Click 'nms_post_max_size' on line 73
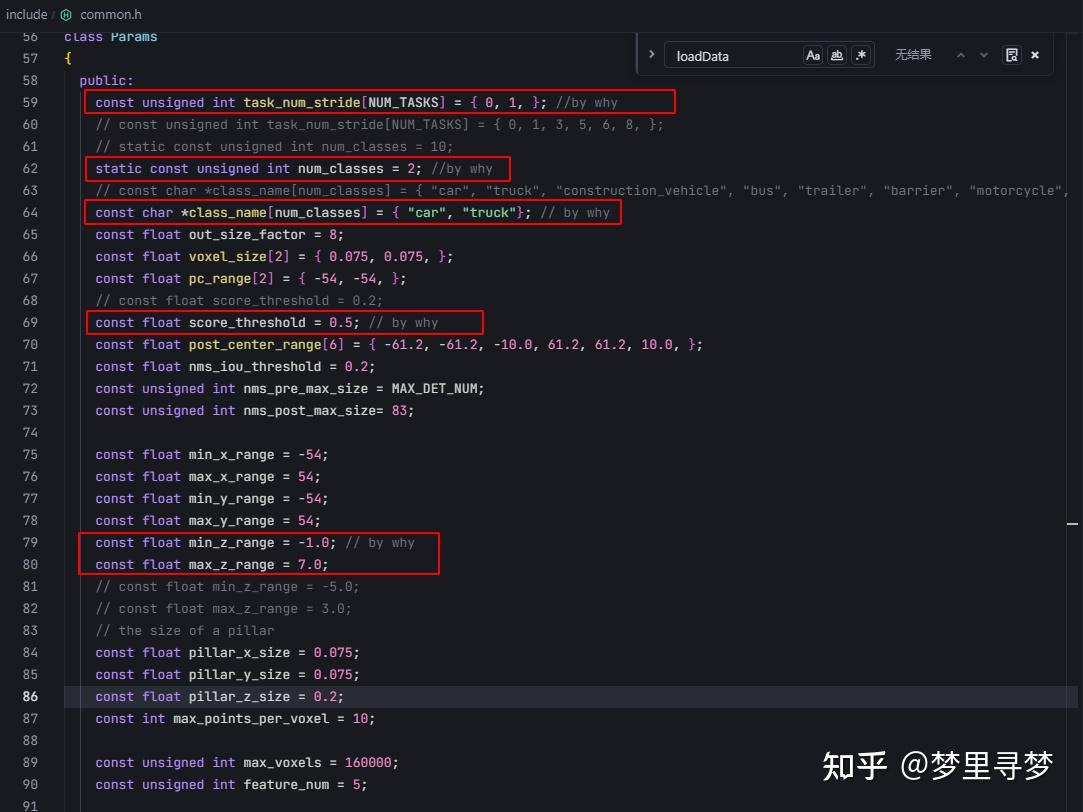The image size is (1083, 812). [309, 411]
